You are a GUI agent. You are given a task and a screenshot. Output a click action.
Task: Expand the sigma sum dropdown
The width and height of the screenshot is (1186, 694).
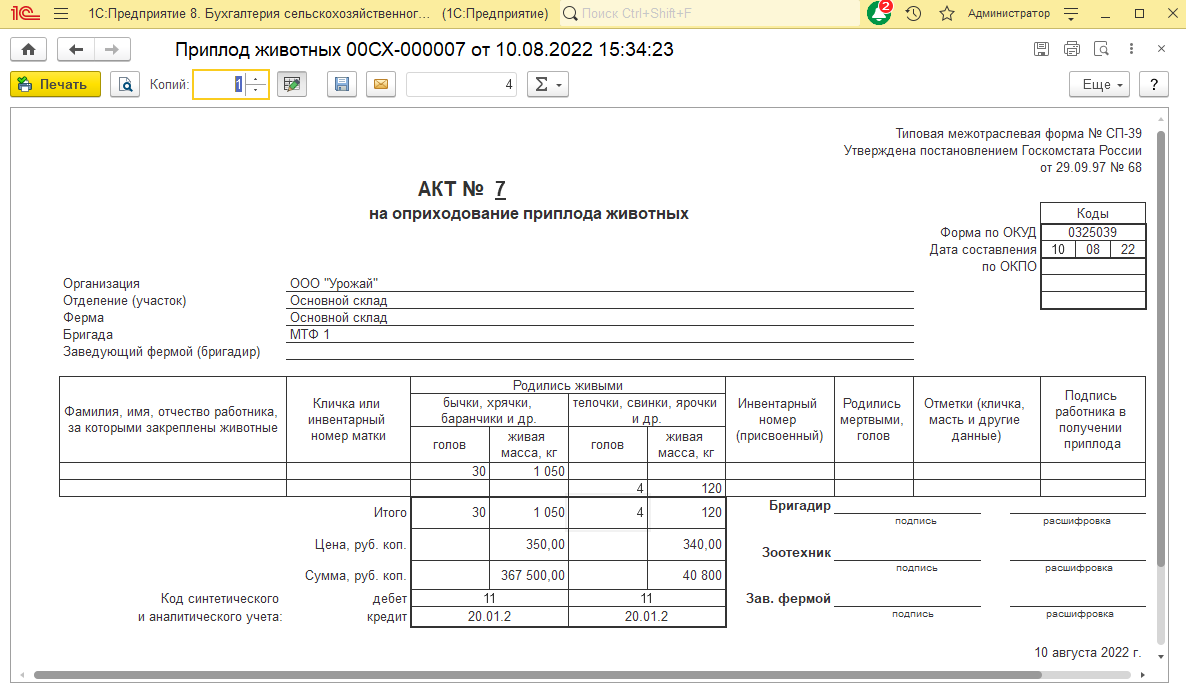546,85
